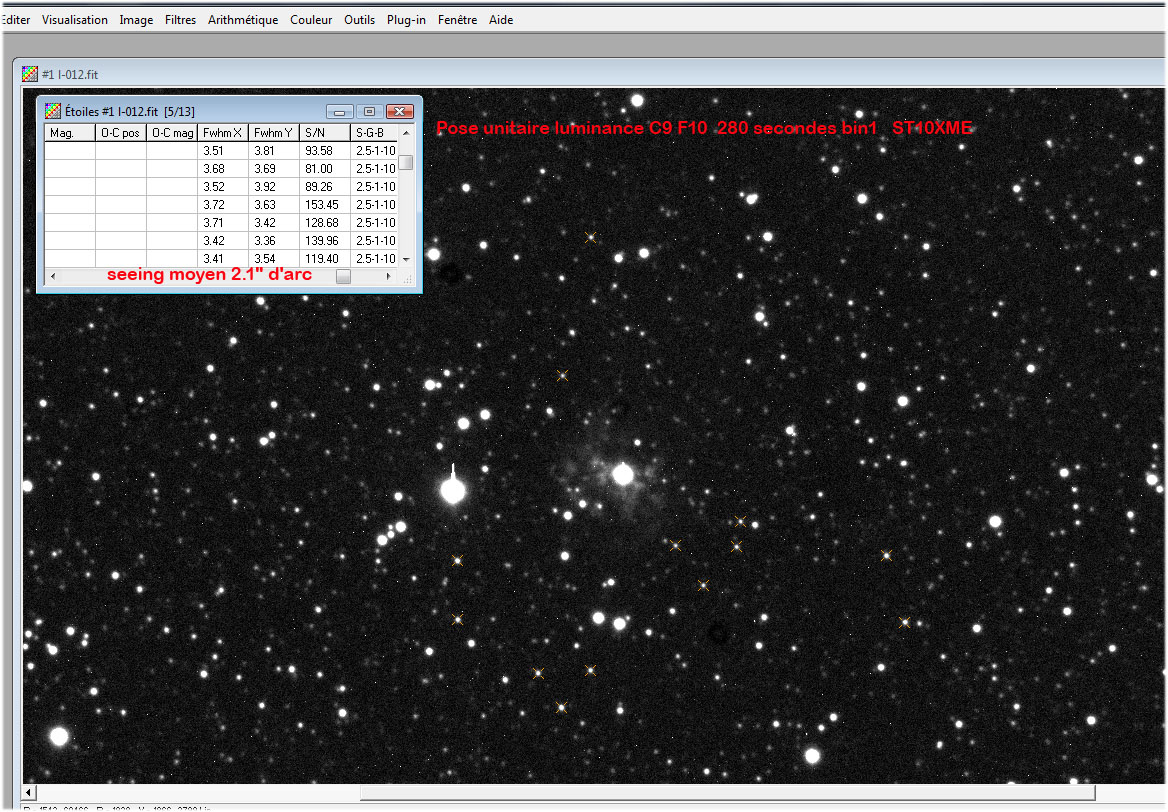This screenshot has height=812, width=1168.
Task: Open the Image menu
Action: point(136,20)
